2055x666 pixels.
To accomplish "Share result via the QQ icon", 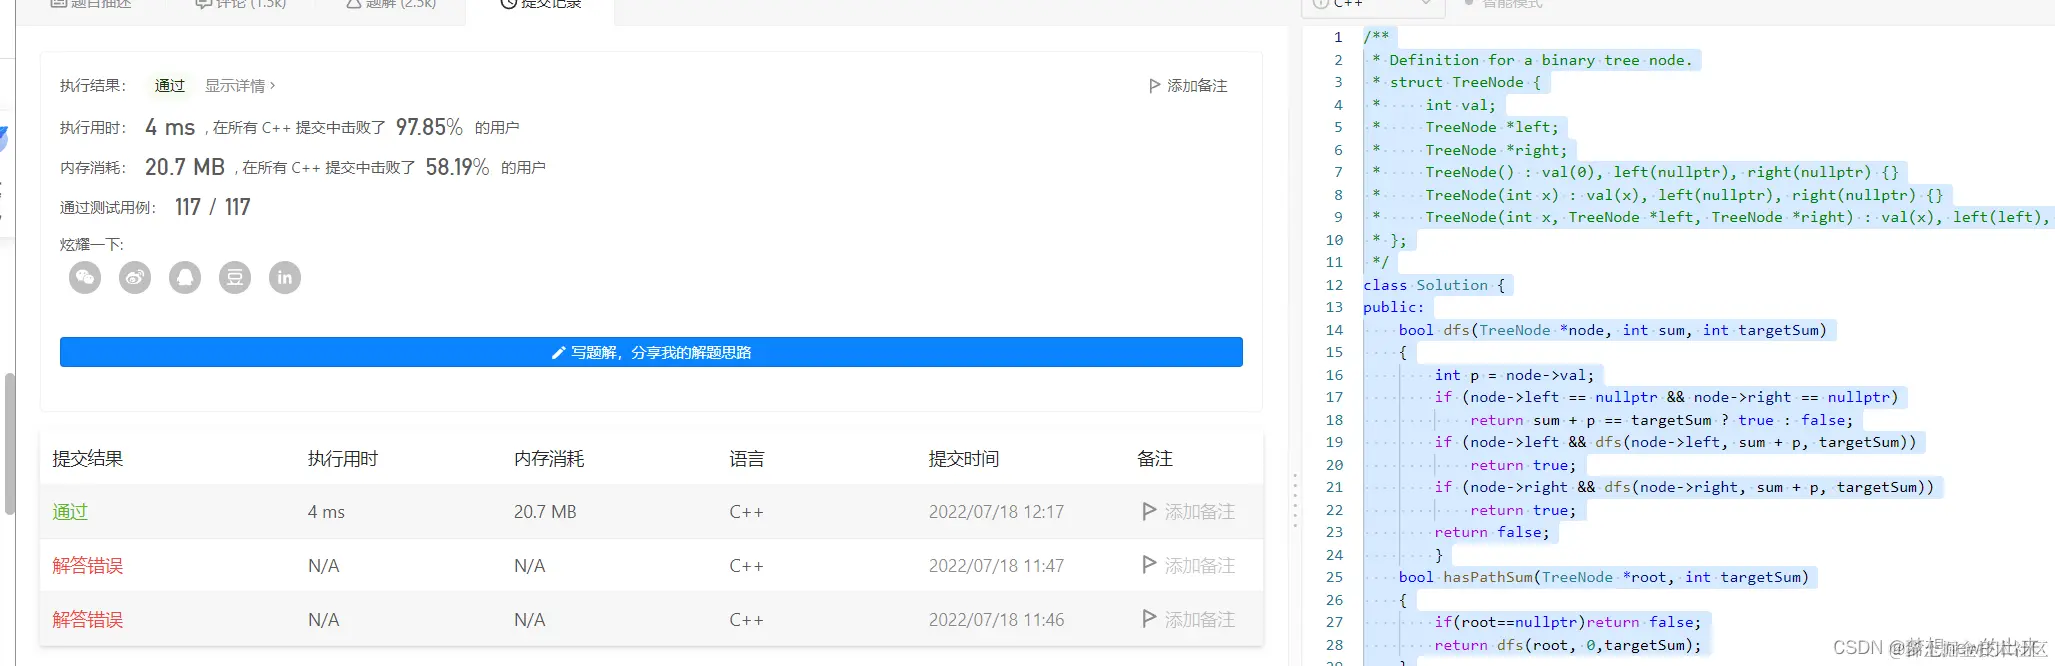I will point(185,277).
